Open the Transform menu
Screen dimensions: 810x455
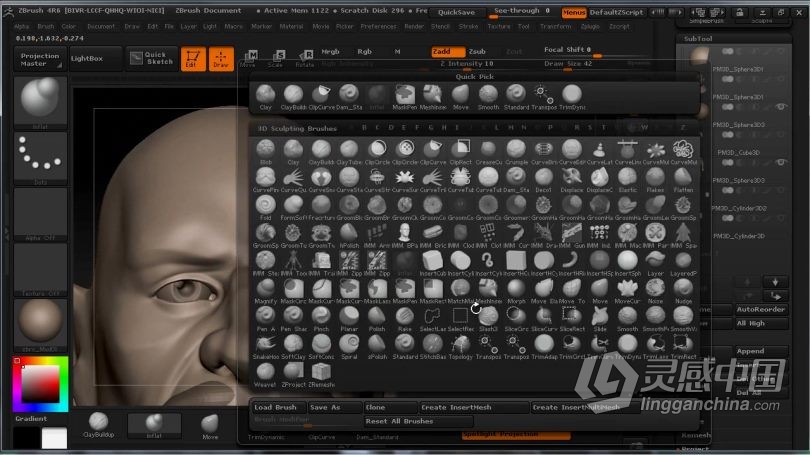pyautogui.click(x=555, y=26)
